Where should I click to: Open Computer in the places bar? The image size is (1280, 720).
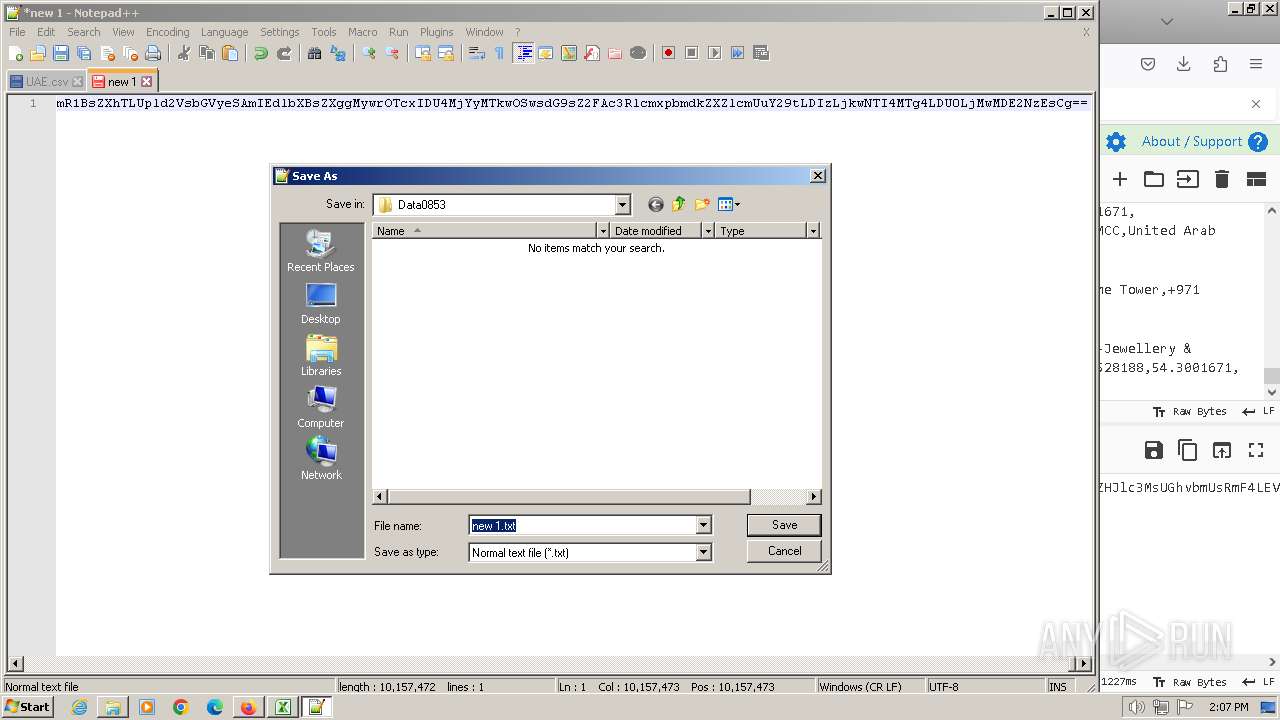pyautogui.click(x=321, y=407)
